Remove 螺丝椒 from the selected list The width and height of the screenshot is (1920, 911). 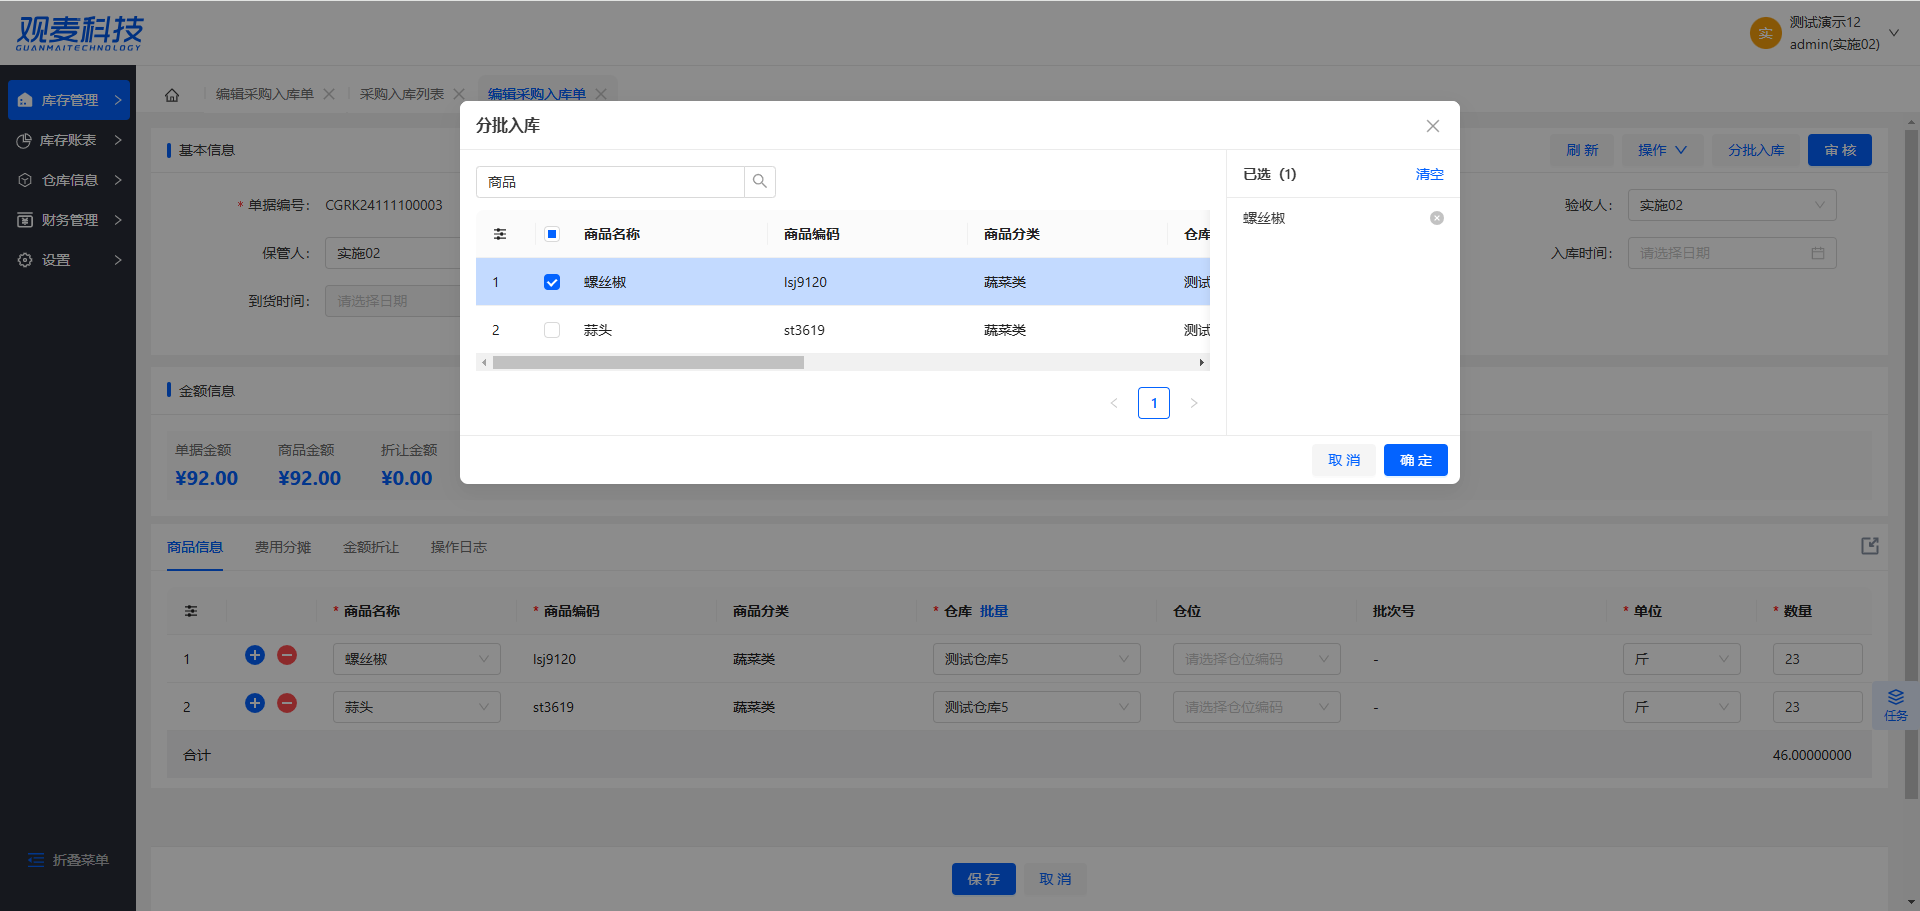point(1436,218)
